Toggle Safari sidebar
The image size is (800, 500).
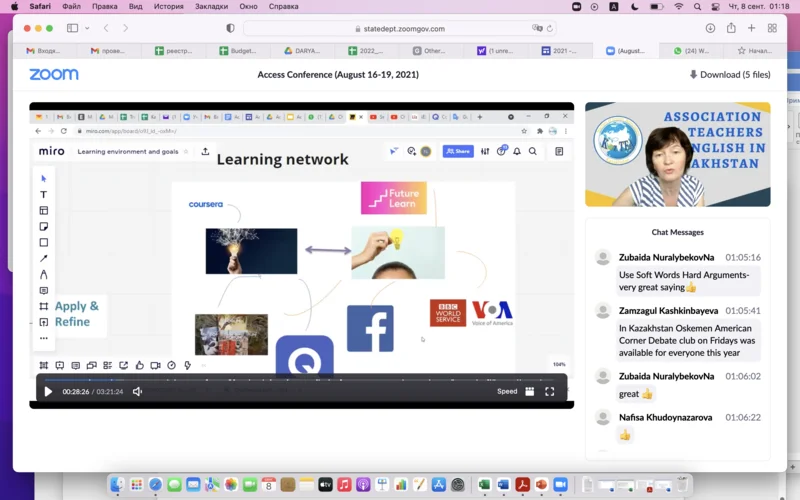(x=72, y=28)
